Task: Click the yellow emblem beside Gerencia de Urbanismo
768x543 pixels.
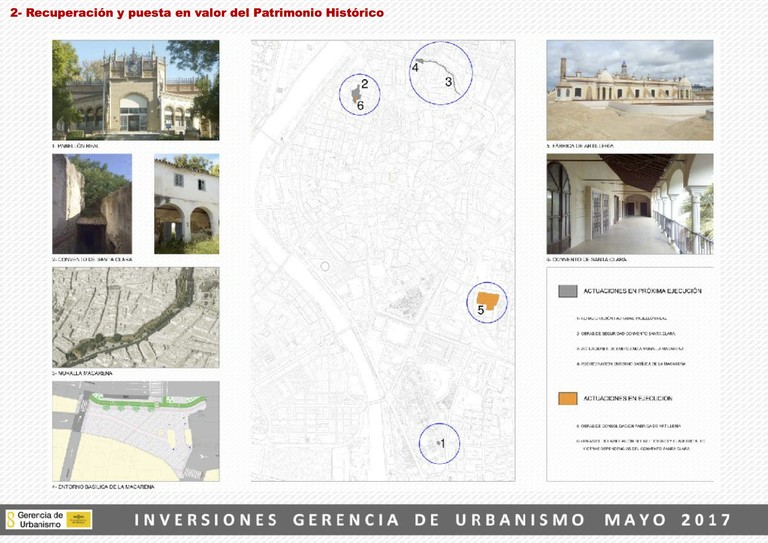Action: 79,519
